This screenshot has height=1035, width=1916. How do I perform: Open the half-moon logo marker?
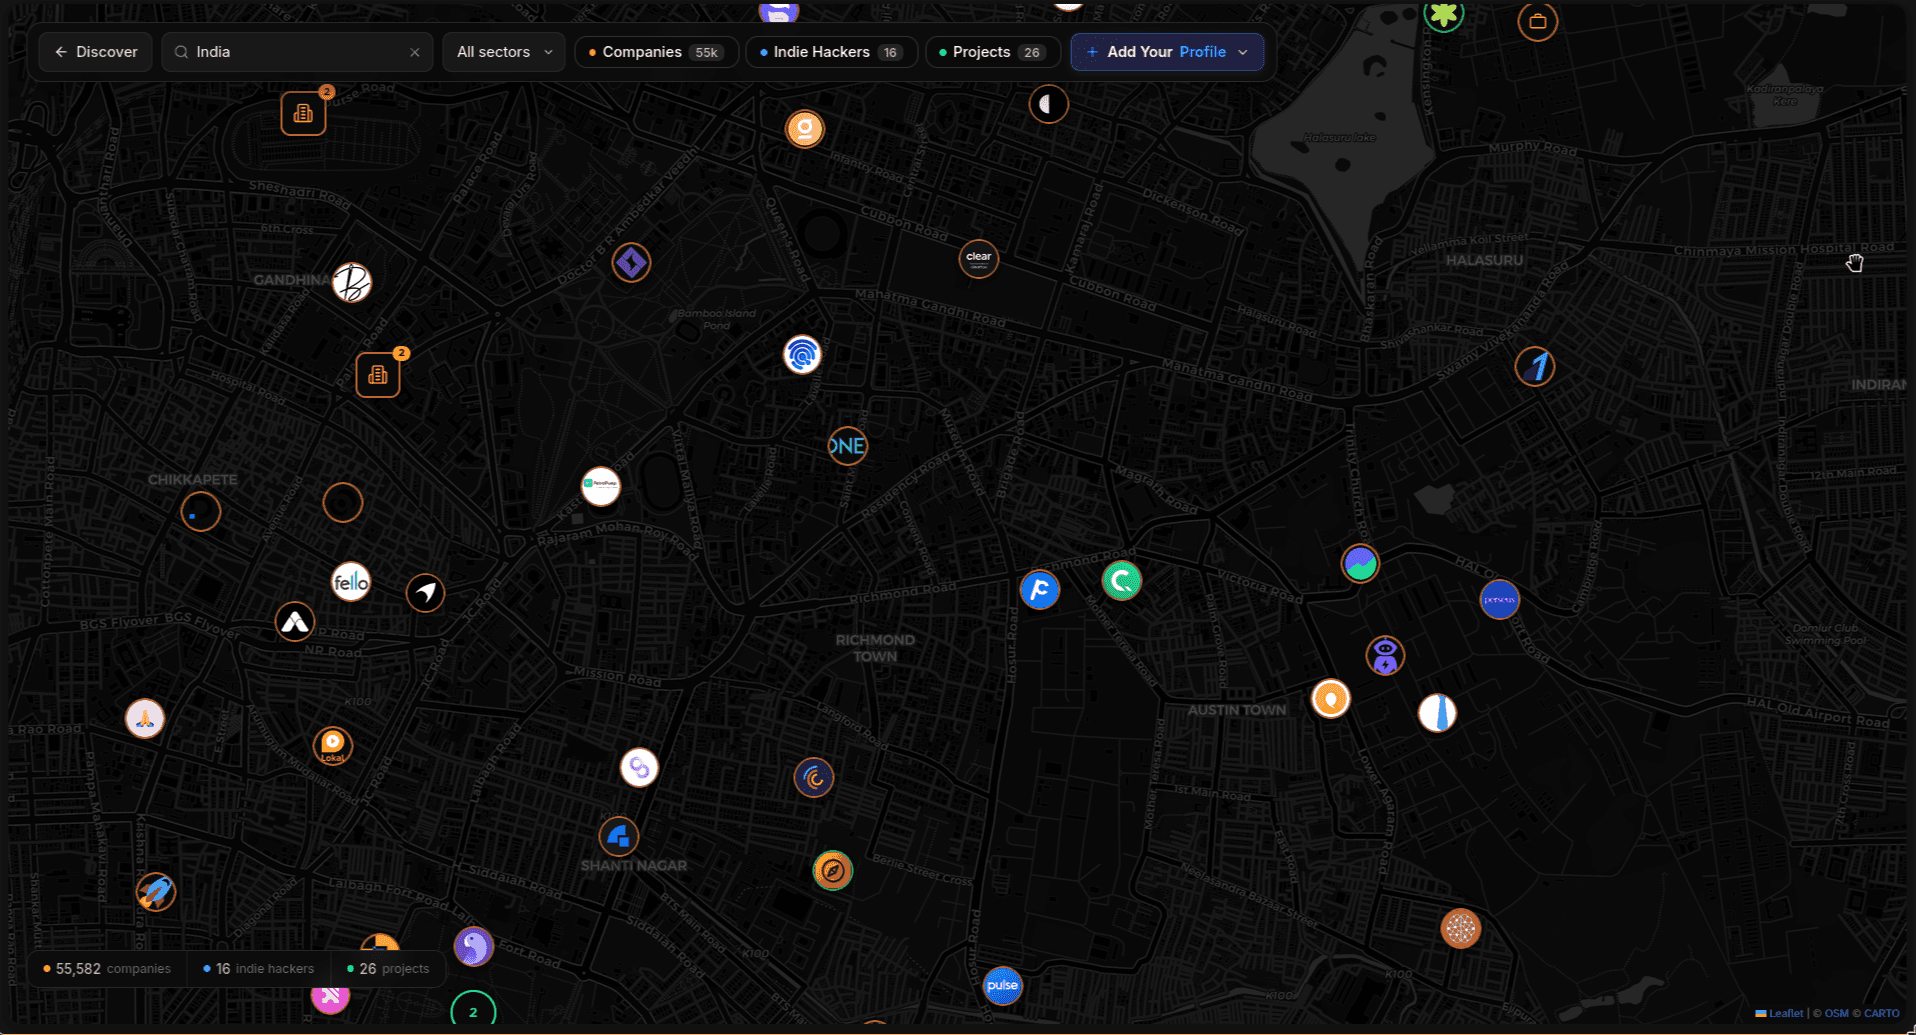[x=1049, y=104]
